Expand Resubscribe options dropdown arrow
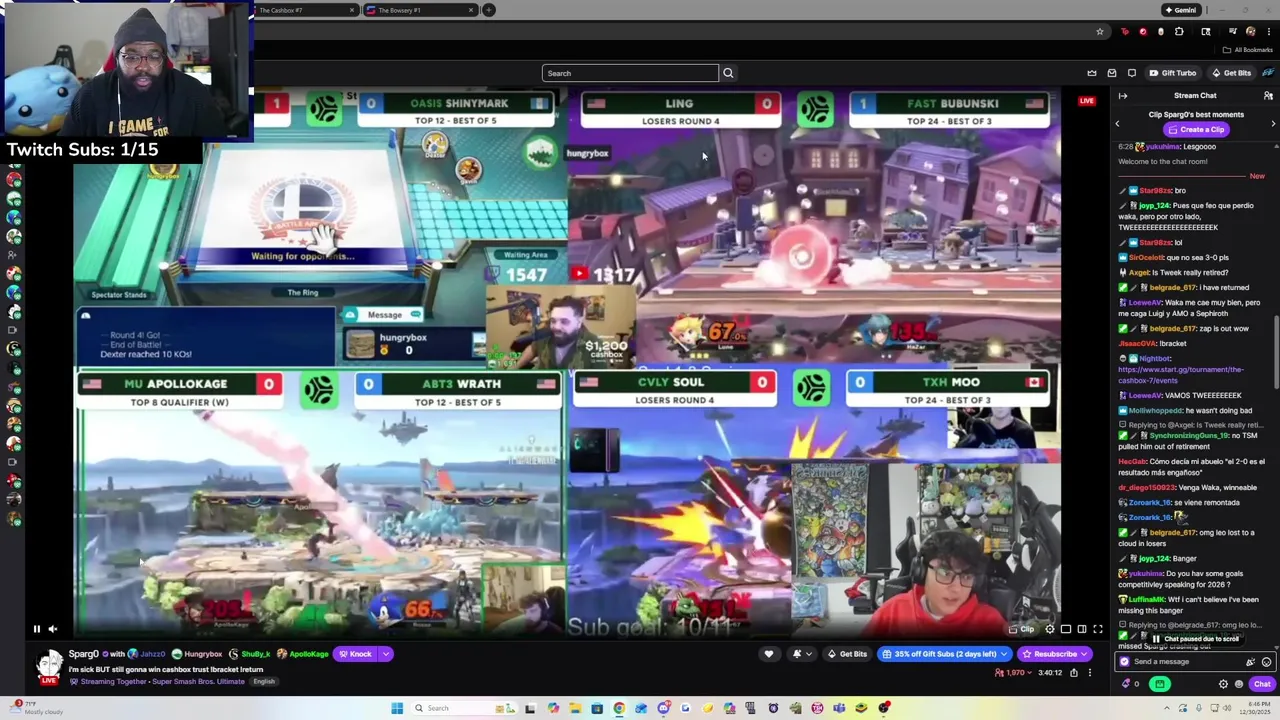Viewport: 1280px width, 720px height. pyautogui.click(x=1086, y=654)
